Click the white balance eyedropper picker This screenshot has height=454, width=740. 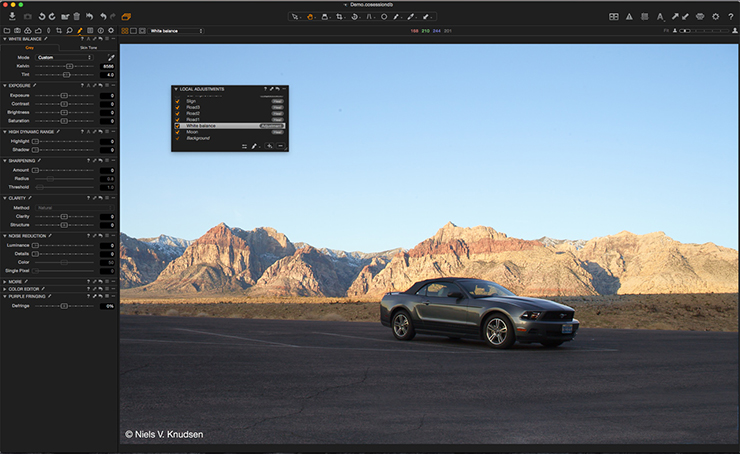coord(111,58)
